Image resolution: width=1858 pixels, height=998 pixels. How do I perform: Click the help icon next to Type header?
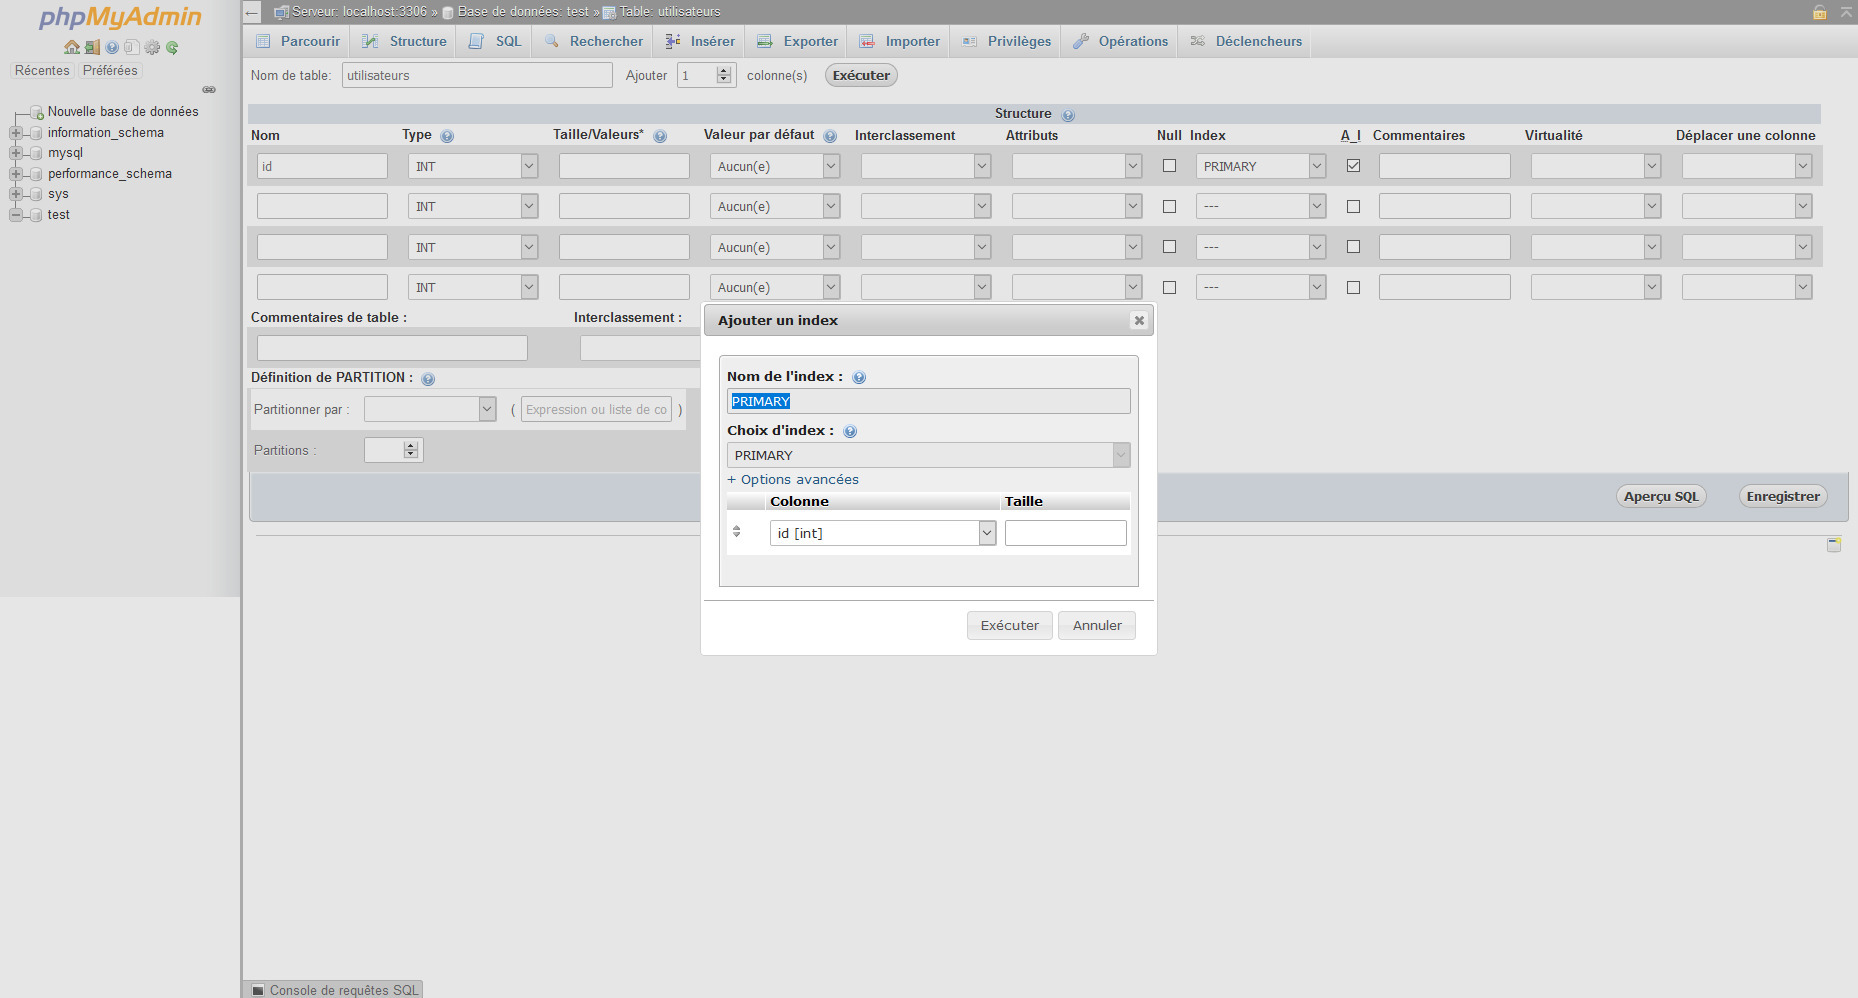(447, 136)
